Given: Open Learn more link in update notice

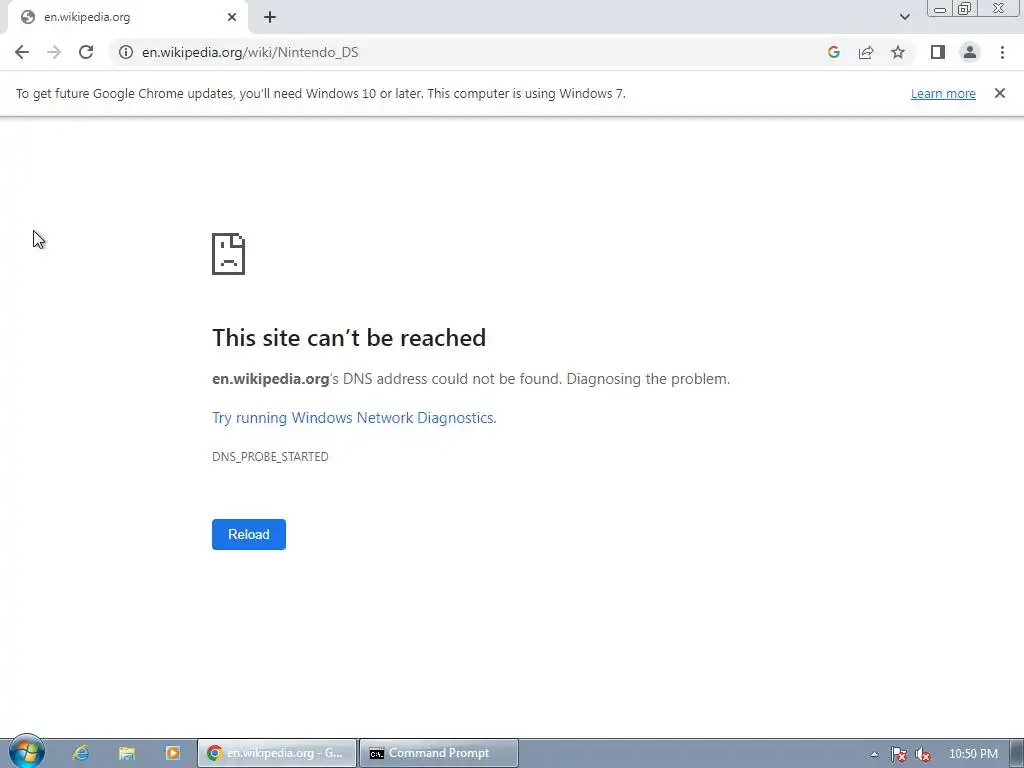Looking at the screenshot, I should pos(943,93).
